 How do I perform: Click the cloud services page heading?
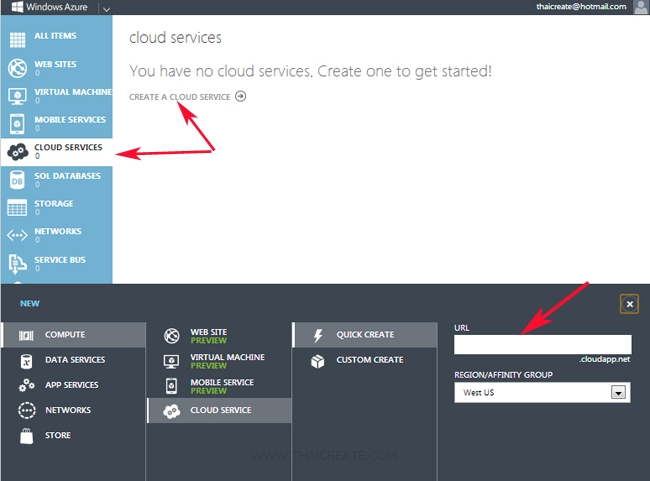pyautogui.click(x=175, y=38)
